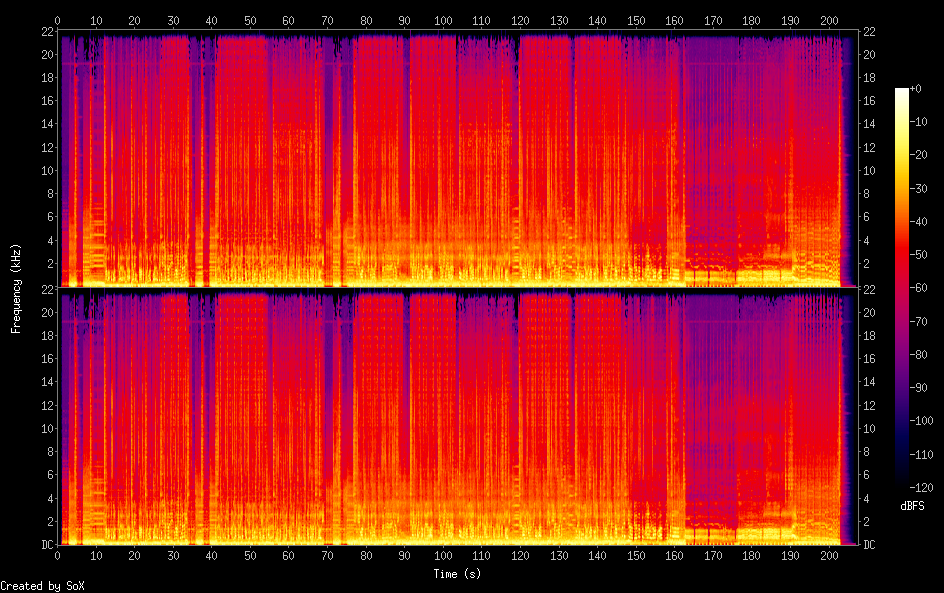The image size is (944, 593).
Task: Click '120' on the bottom time axis
Action: [x=520, y=556]
